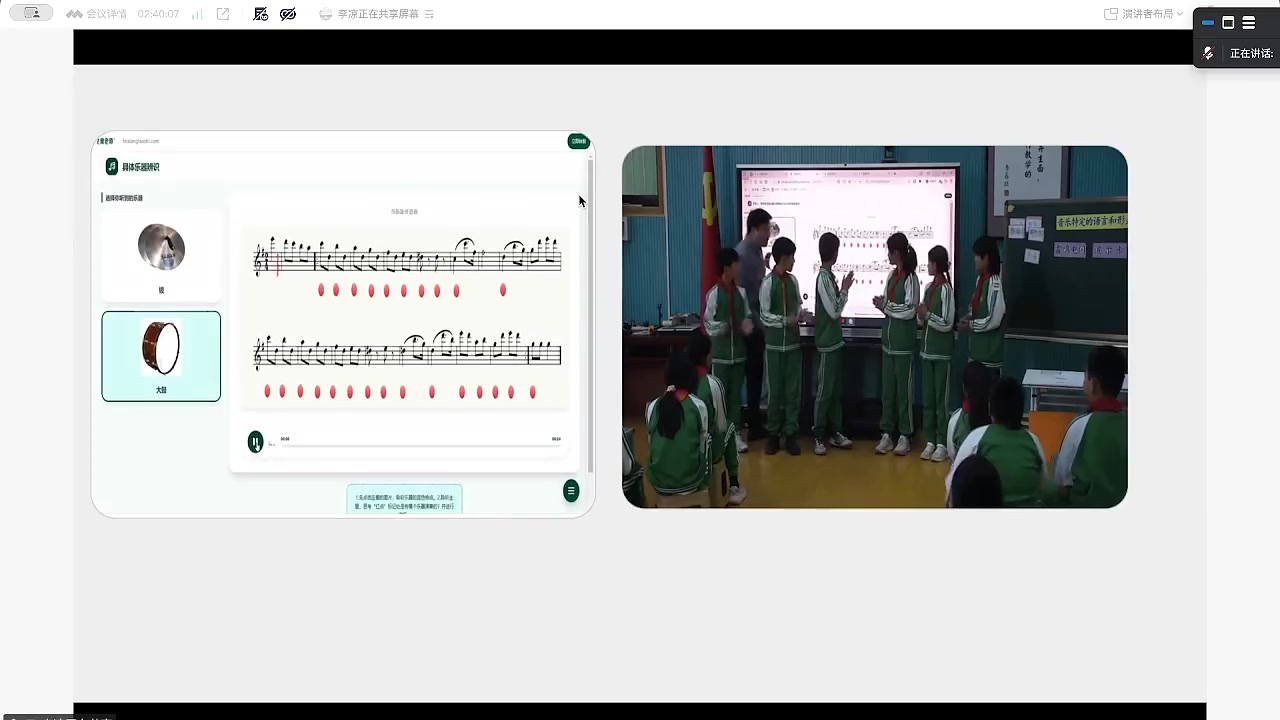This screenshot has height=720, width=1280.
Task: Select the cymbal instrument card
Action: [161, 255]
